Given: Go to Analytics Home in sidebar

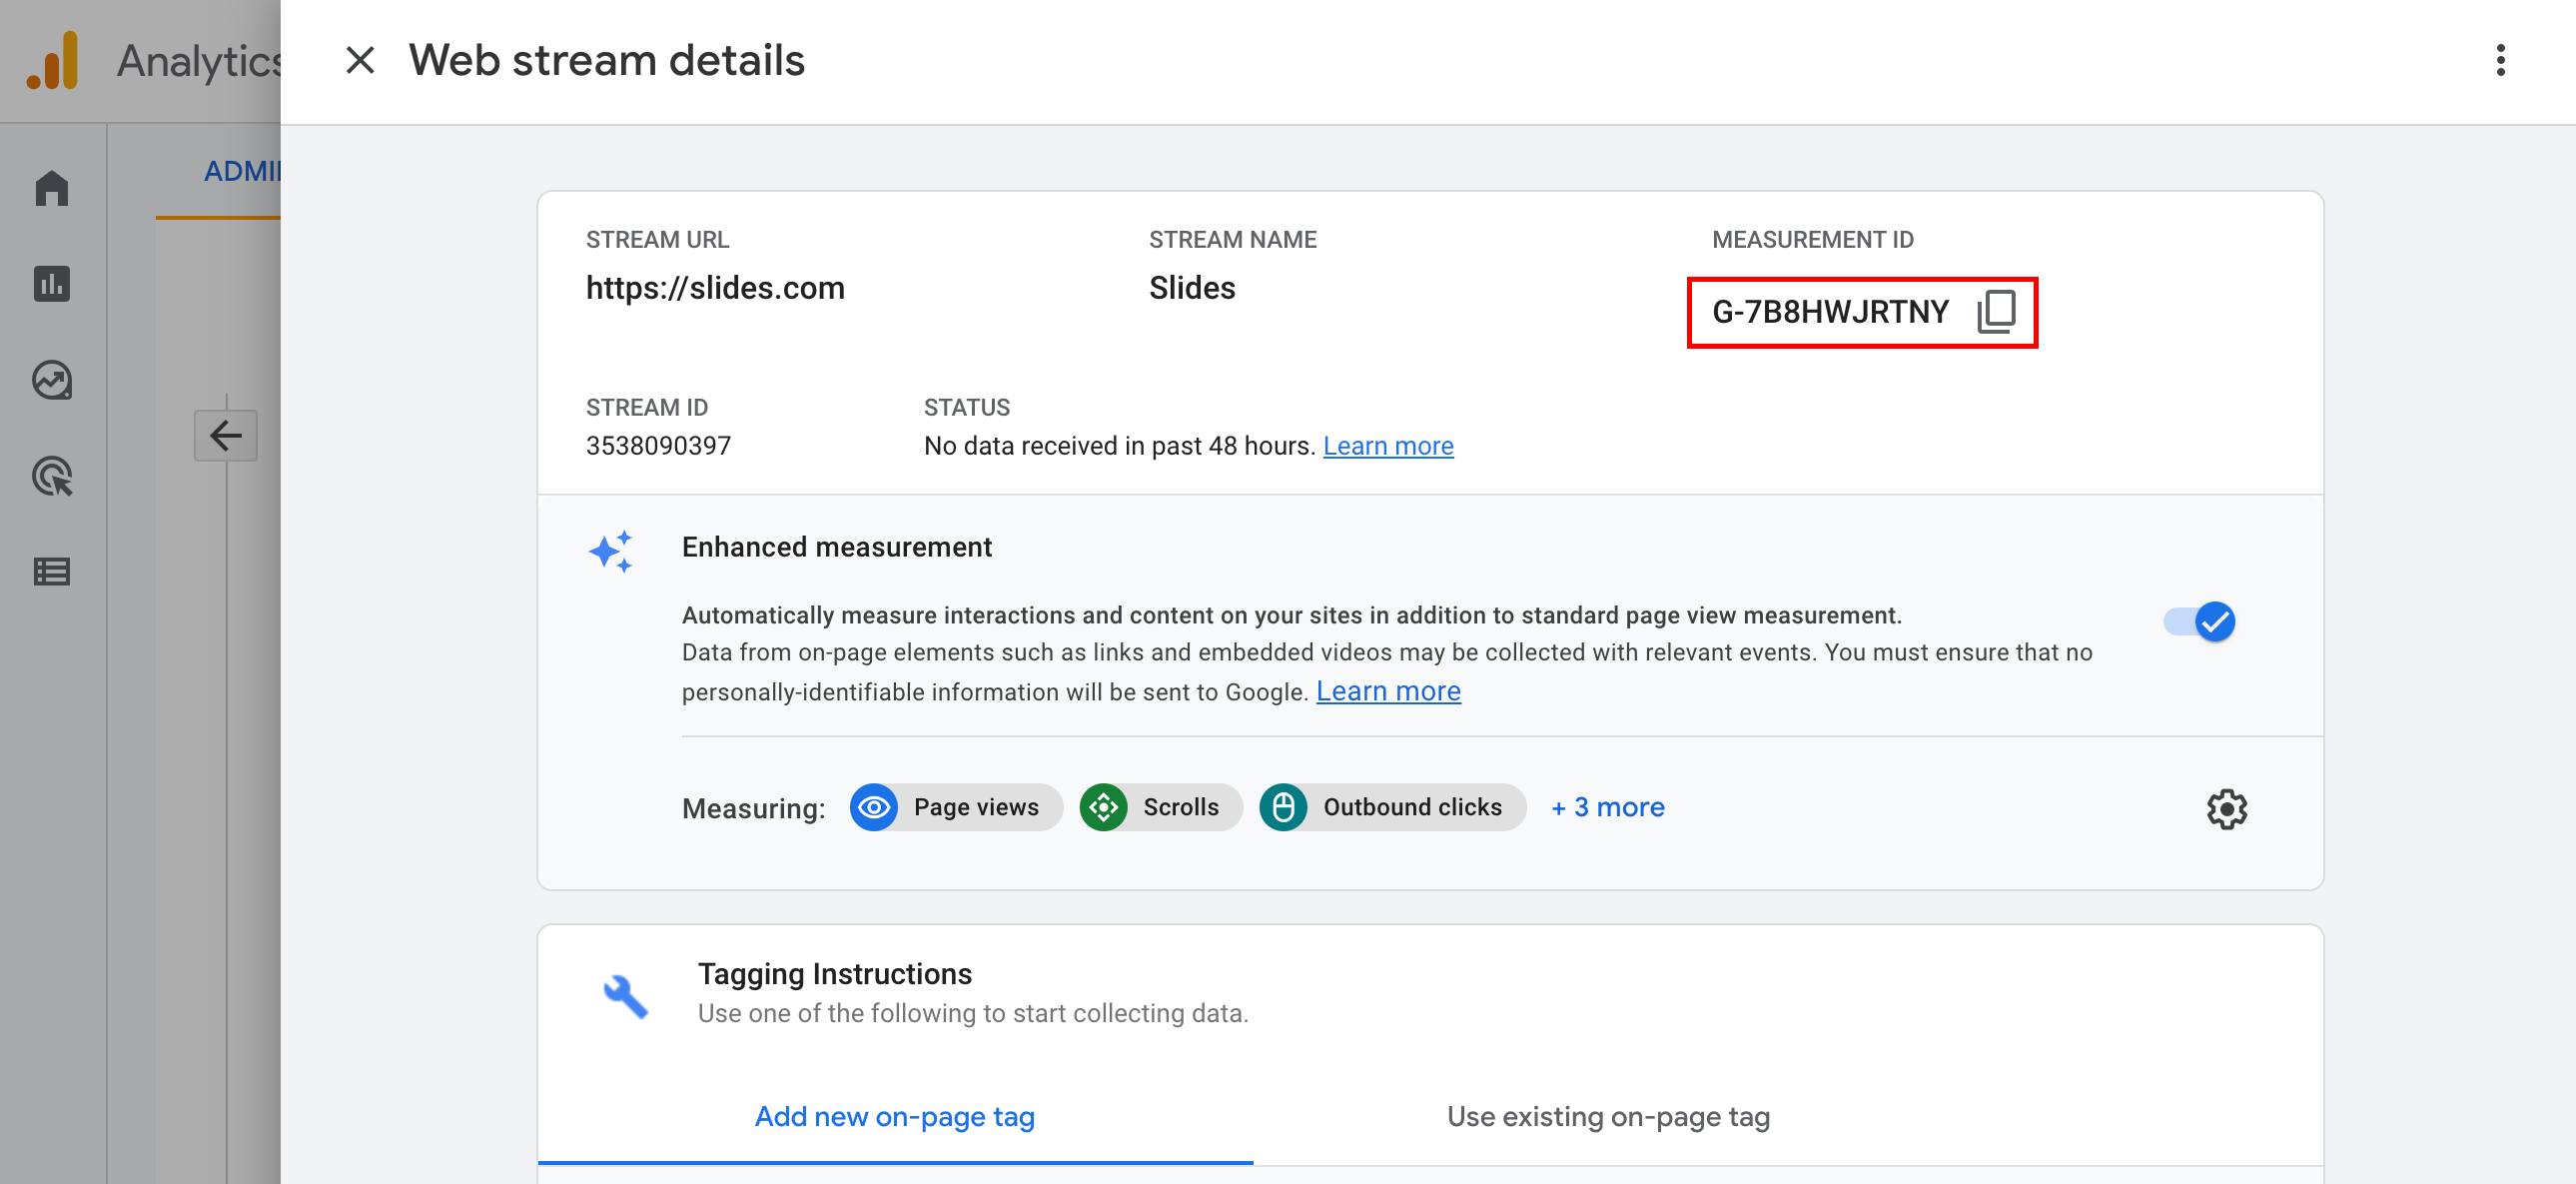Looking at the screenshot, I should 52,188.
